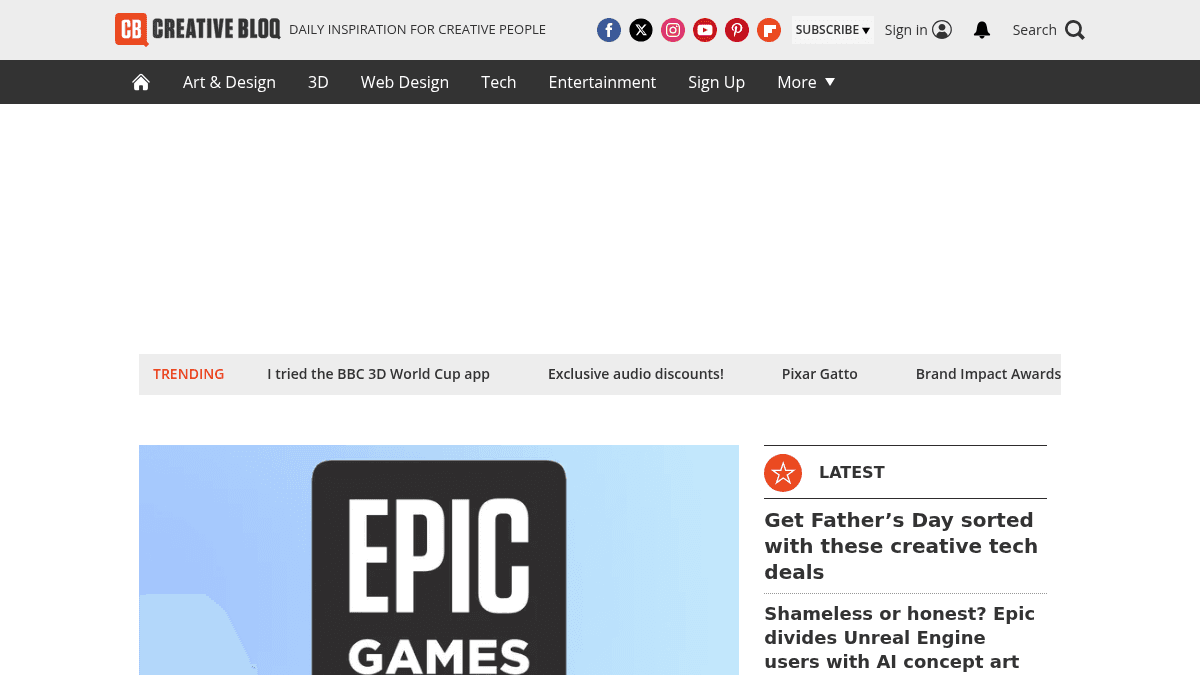Expand the More navigation menu
Screen dimensions: 1200x675
(x=806, y=82)
